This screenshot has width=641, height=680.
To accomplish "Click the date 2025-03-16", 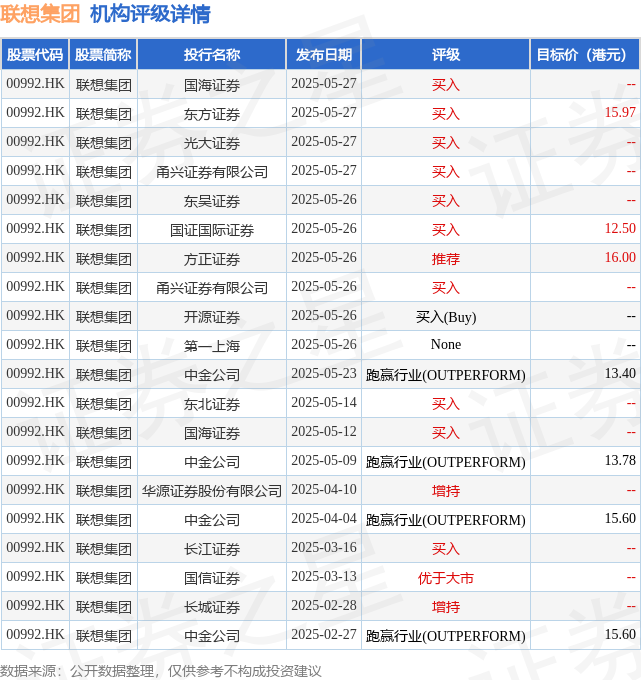I will [324, 547].
